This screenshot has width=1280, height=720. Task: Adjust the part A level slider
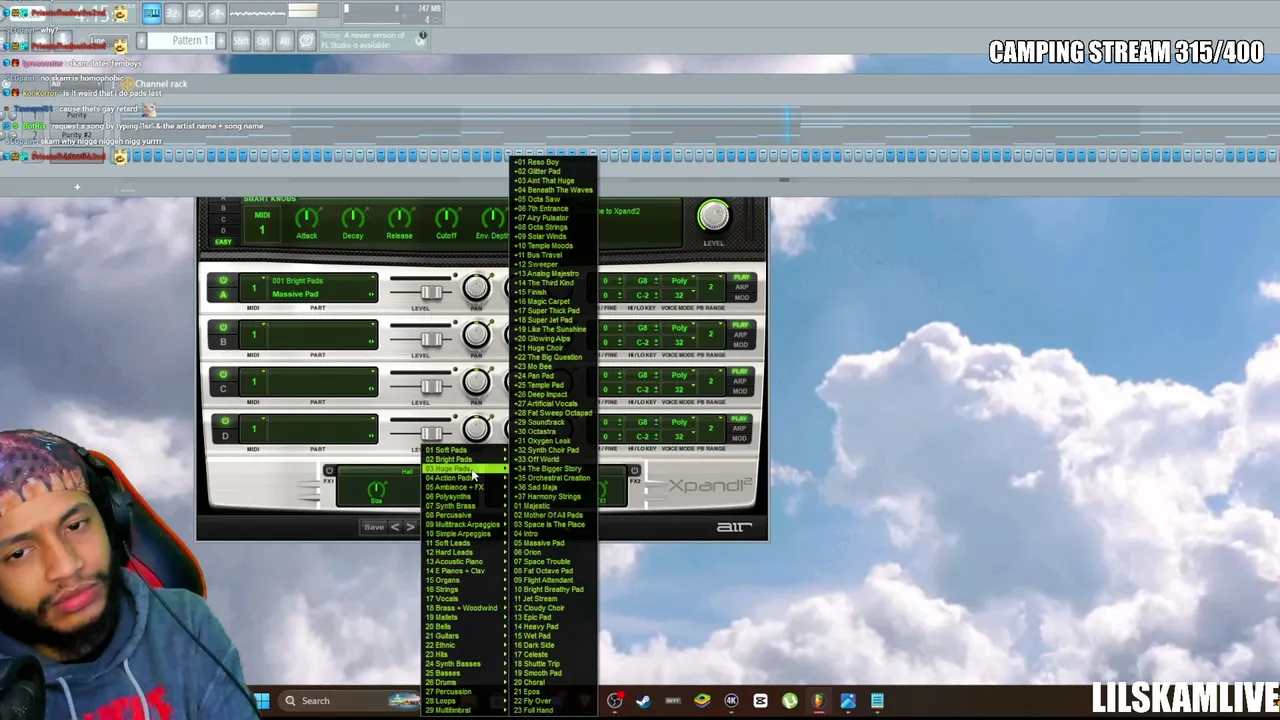[x=431, y=292]
